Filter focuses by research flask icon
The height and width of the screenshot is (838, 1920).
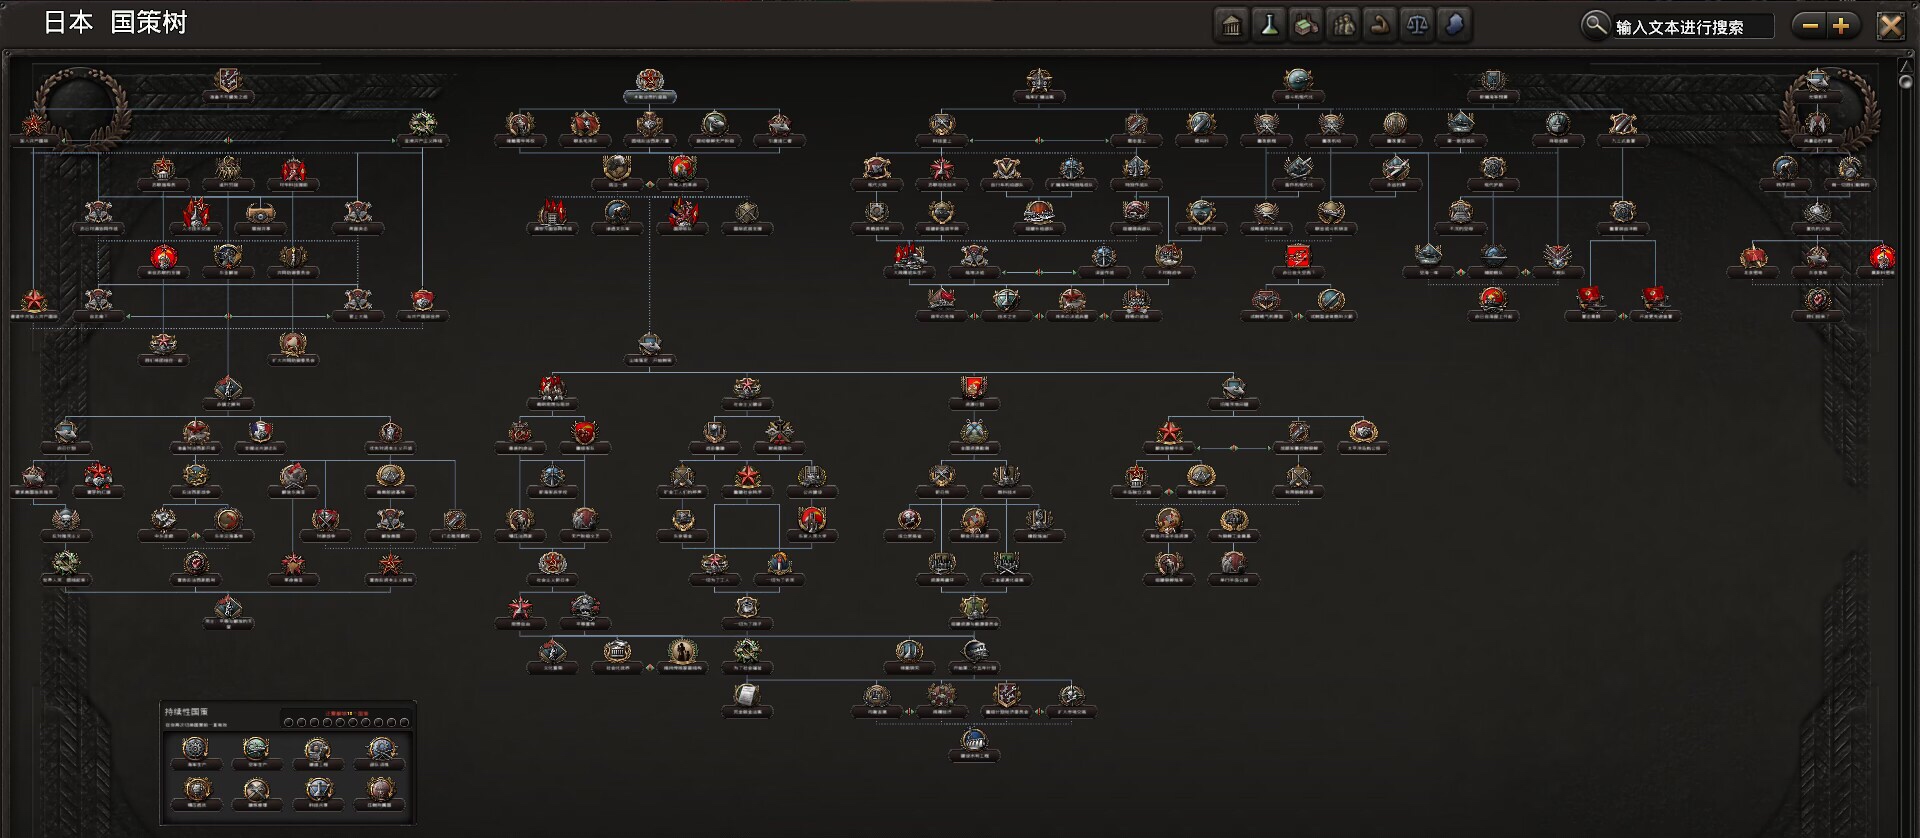pos(1269,25)
